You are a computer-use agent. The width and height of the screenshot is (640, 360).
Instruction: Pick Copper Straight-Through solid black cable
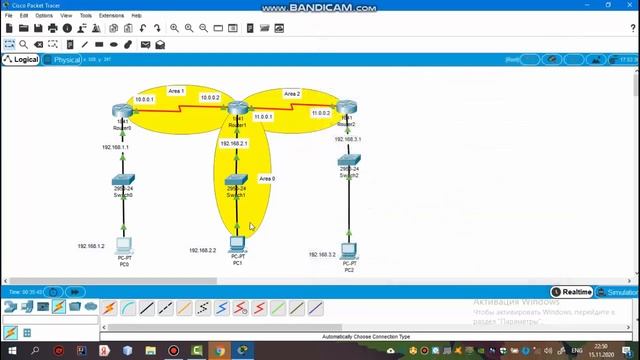pos(147,308)
